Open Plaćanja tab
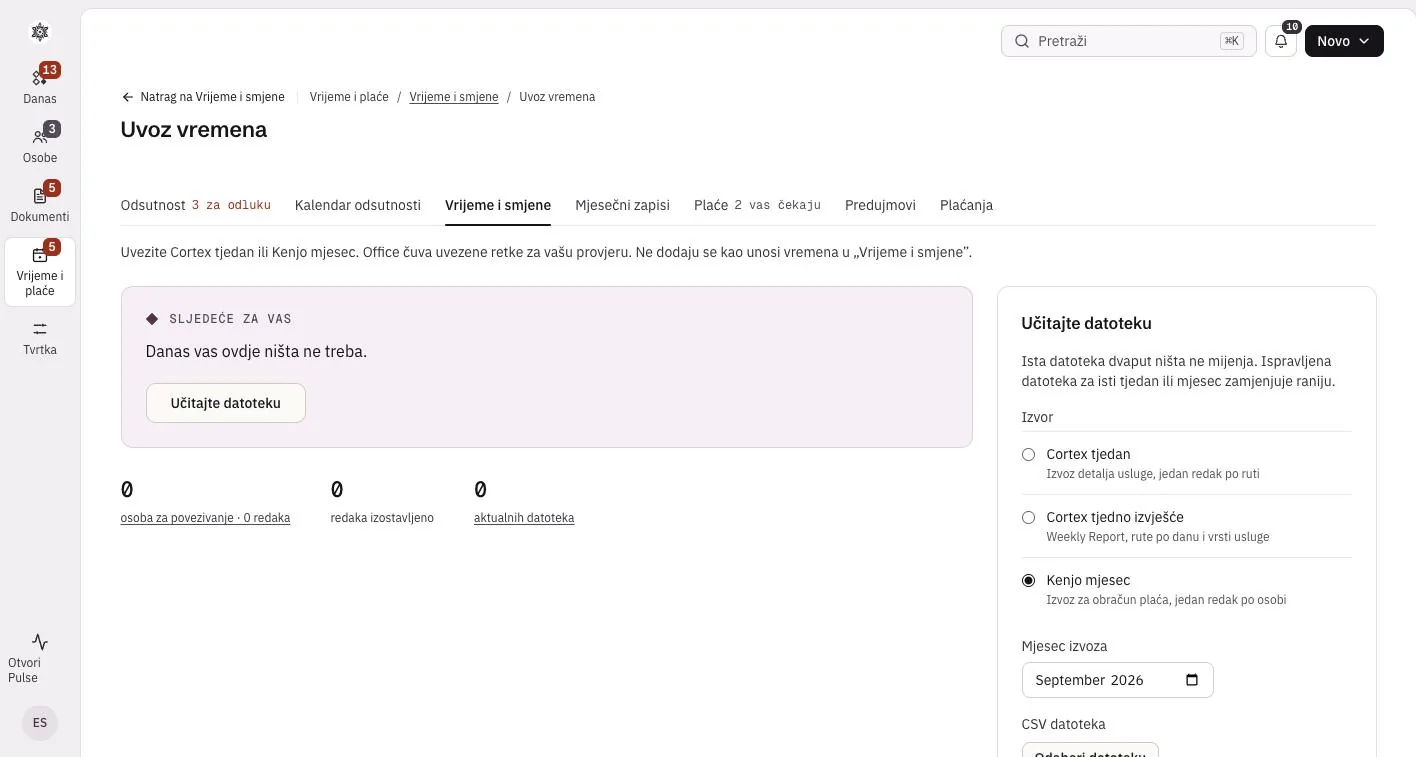Viewport: 1416px width, 757px height. [966, 205]
